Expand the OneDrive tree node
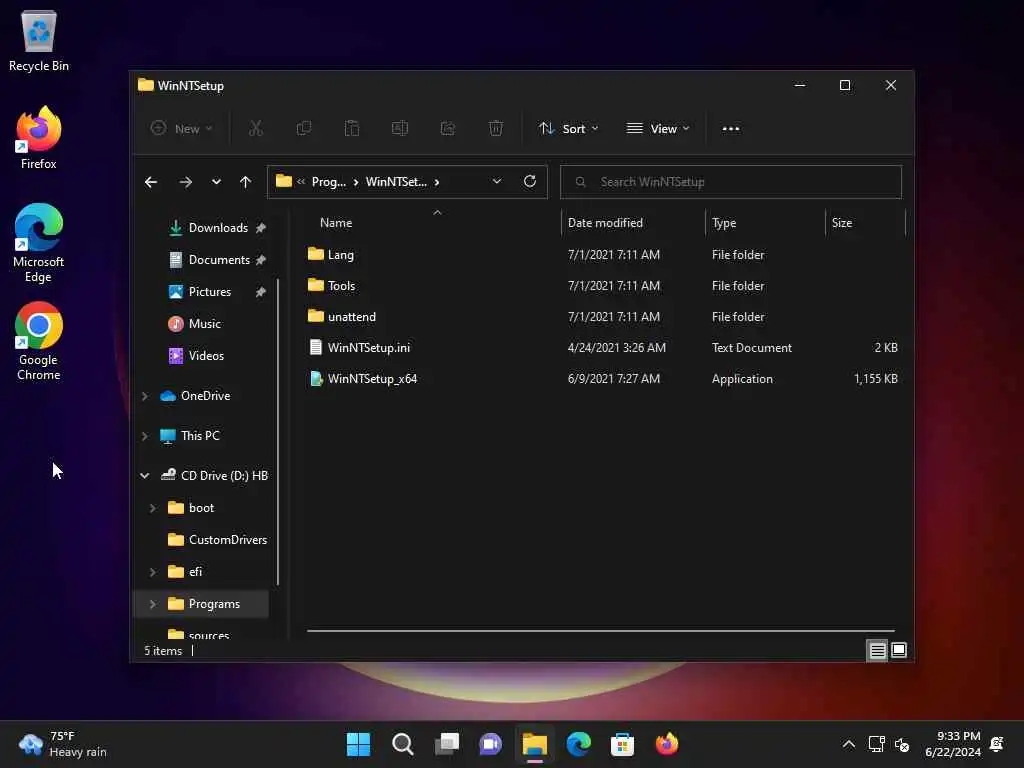This screenshot has height=768, width=1024. pos(145,396)
